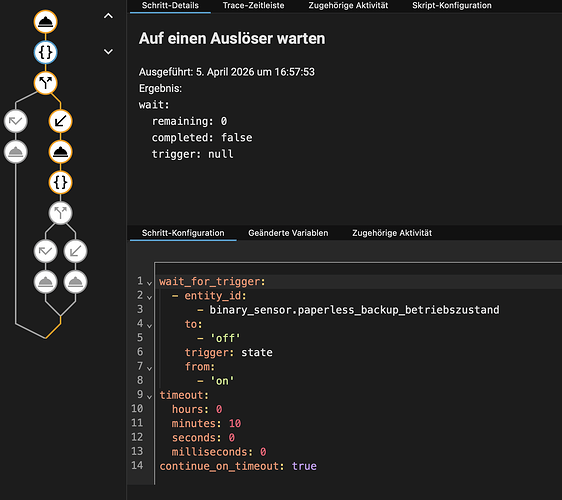Switch to Trace-Zeitleiste tab
This screenshot has height=500, width=562.
click(253, 6)
